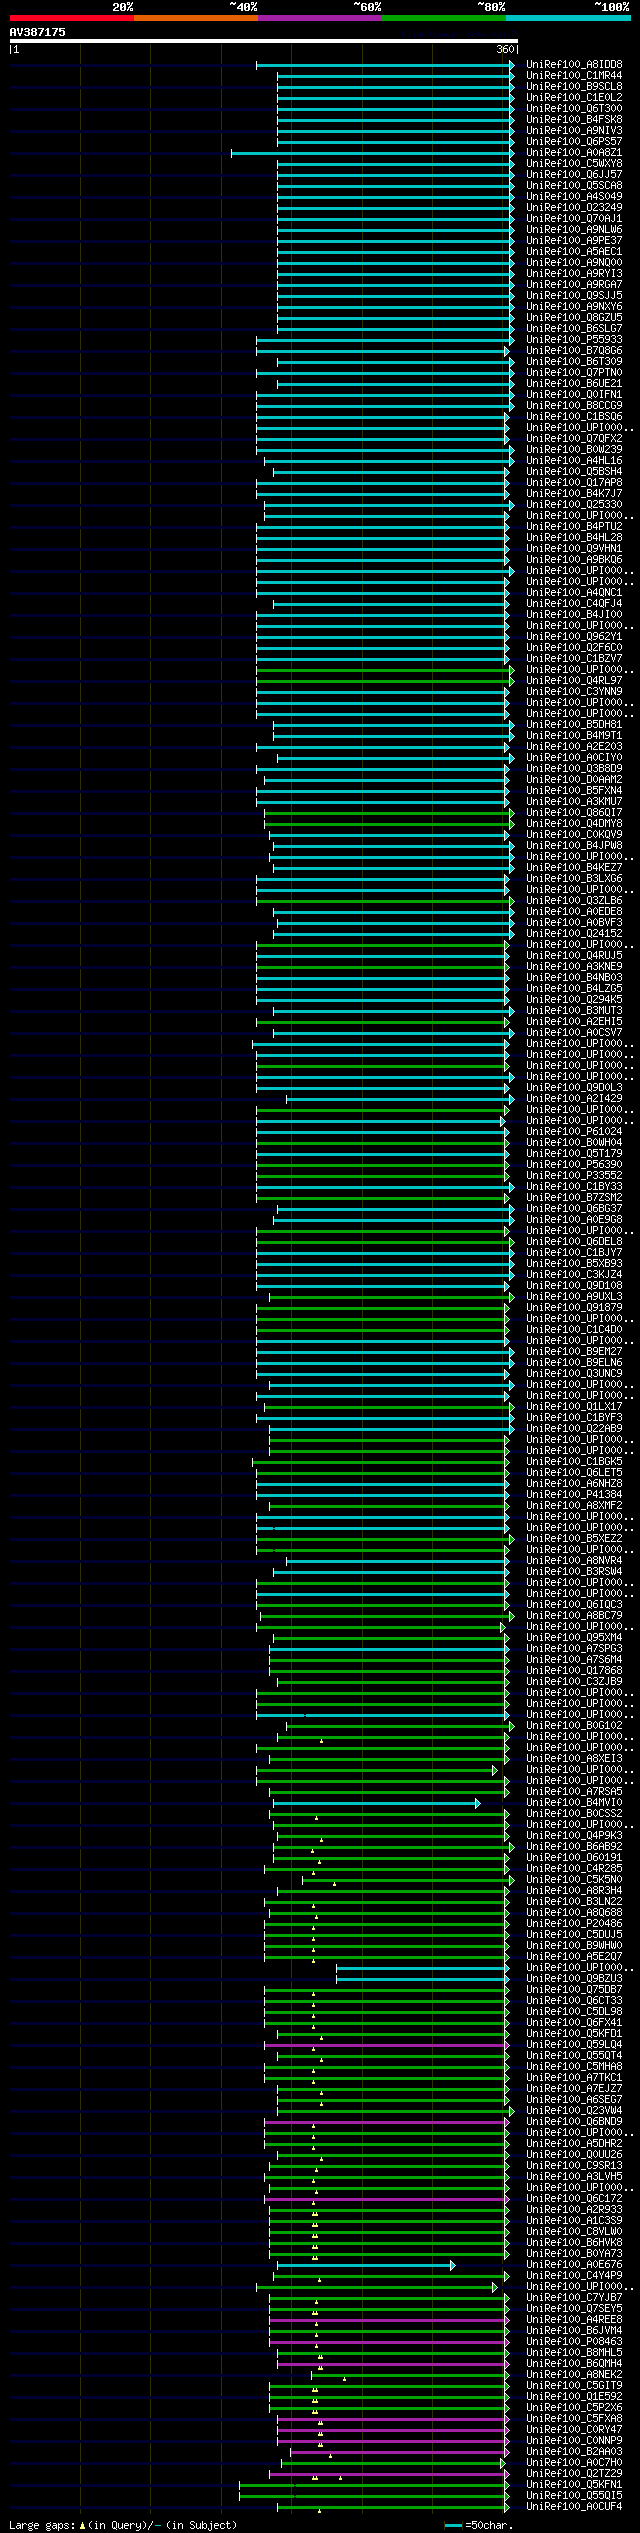Open hit UniRef100_Q6C172
This screenshot has height=2533, width=640.
coord(574,2199)
